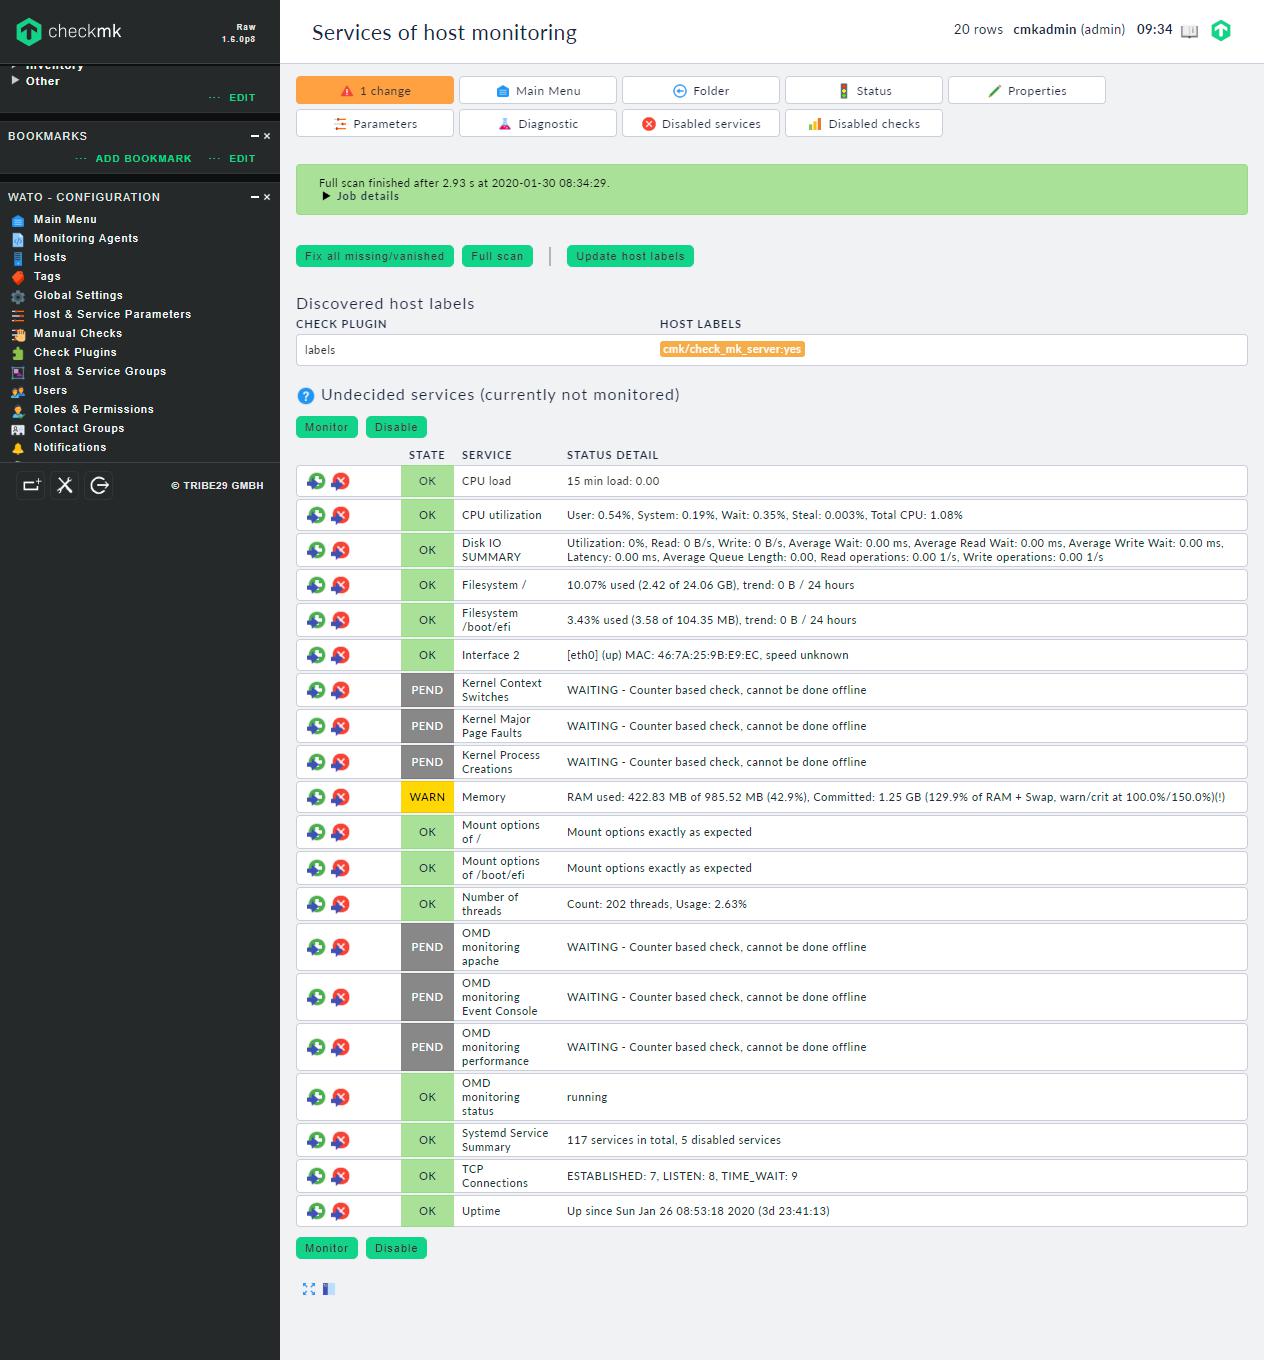Image resolution: width=1264 pixels, height=1360 pixels.
Task: Disable CPU utilization service icon
Action: (x=340, y=515)
